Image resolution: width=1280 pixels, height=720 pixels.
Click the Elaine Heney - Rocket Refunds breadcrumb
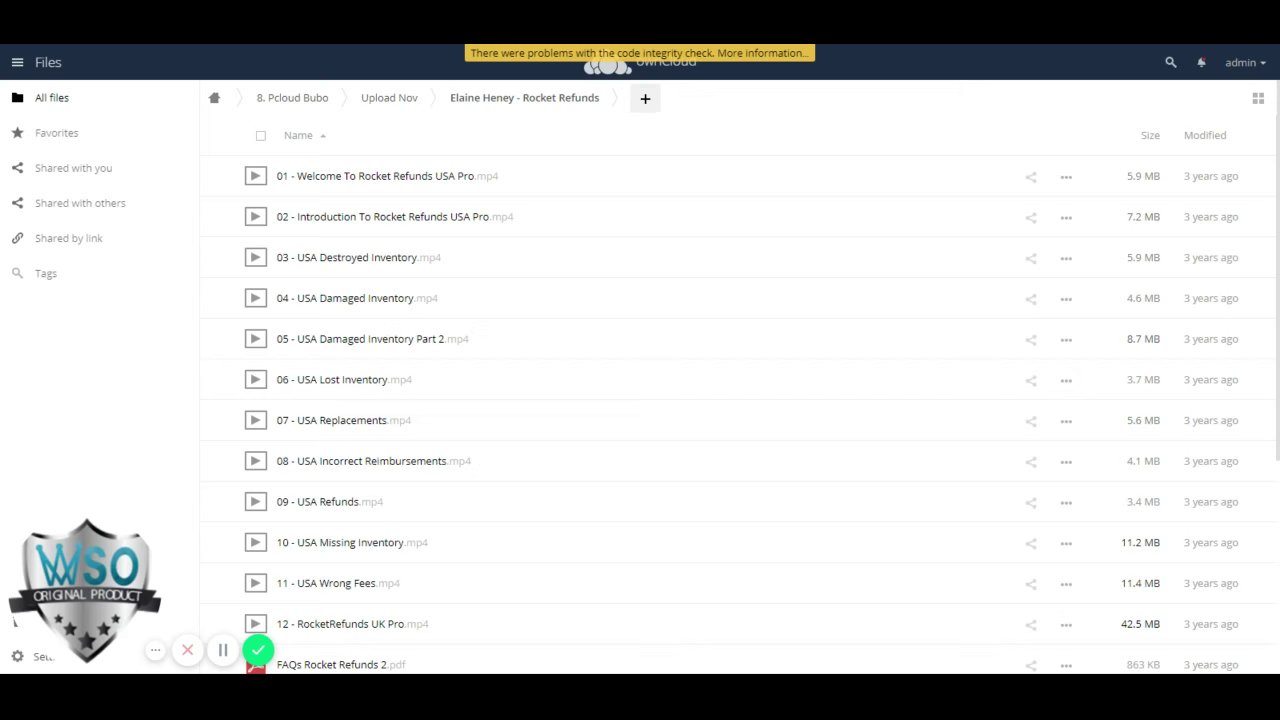[x=524, y=98]
